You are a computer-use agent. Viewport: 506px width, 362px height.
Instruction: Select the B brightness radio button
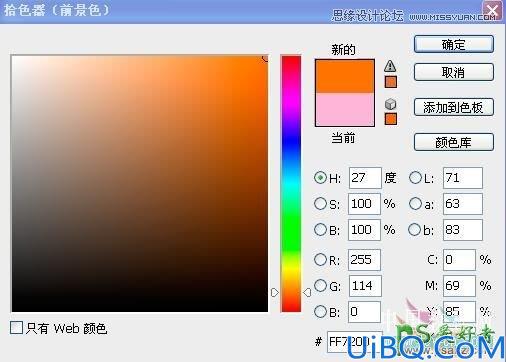tap(320, 229)
